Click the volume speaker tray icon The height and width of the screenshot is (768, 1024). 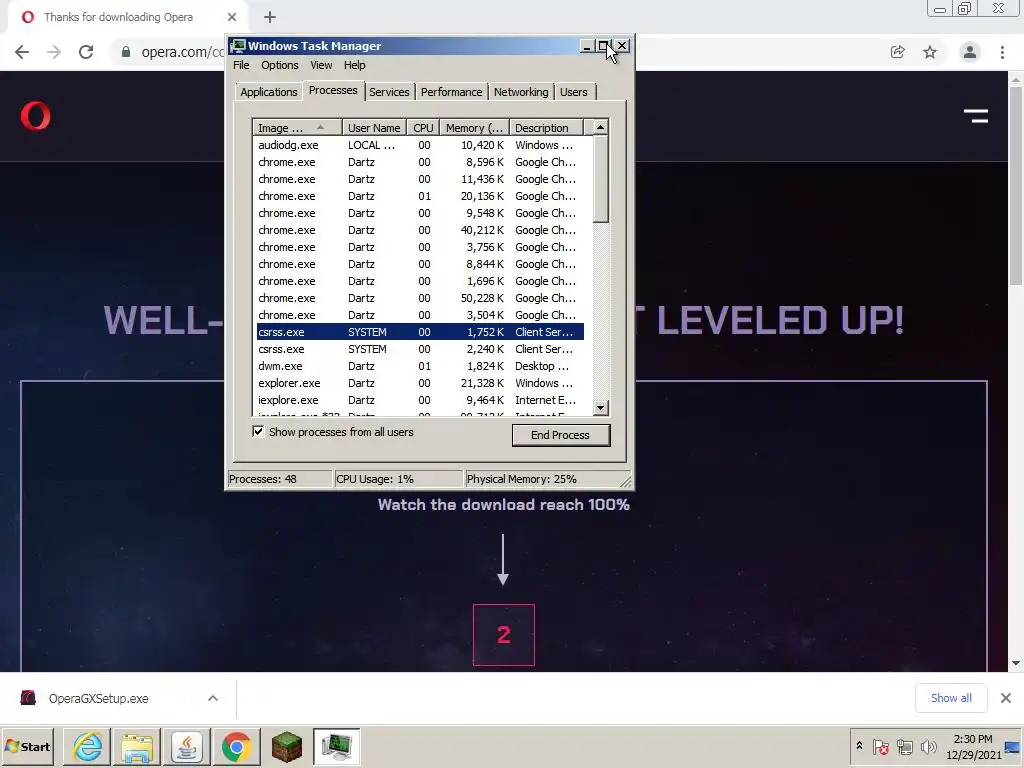pyautogui.click(x=928, y=746)
